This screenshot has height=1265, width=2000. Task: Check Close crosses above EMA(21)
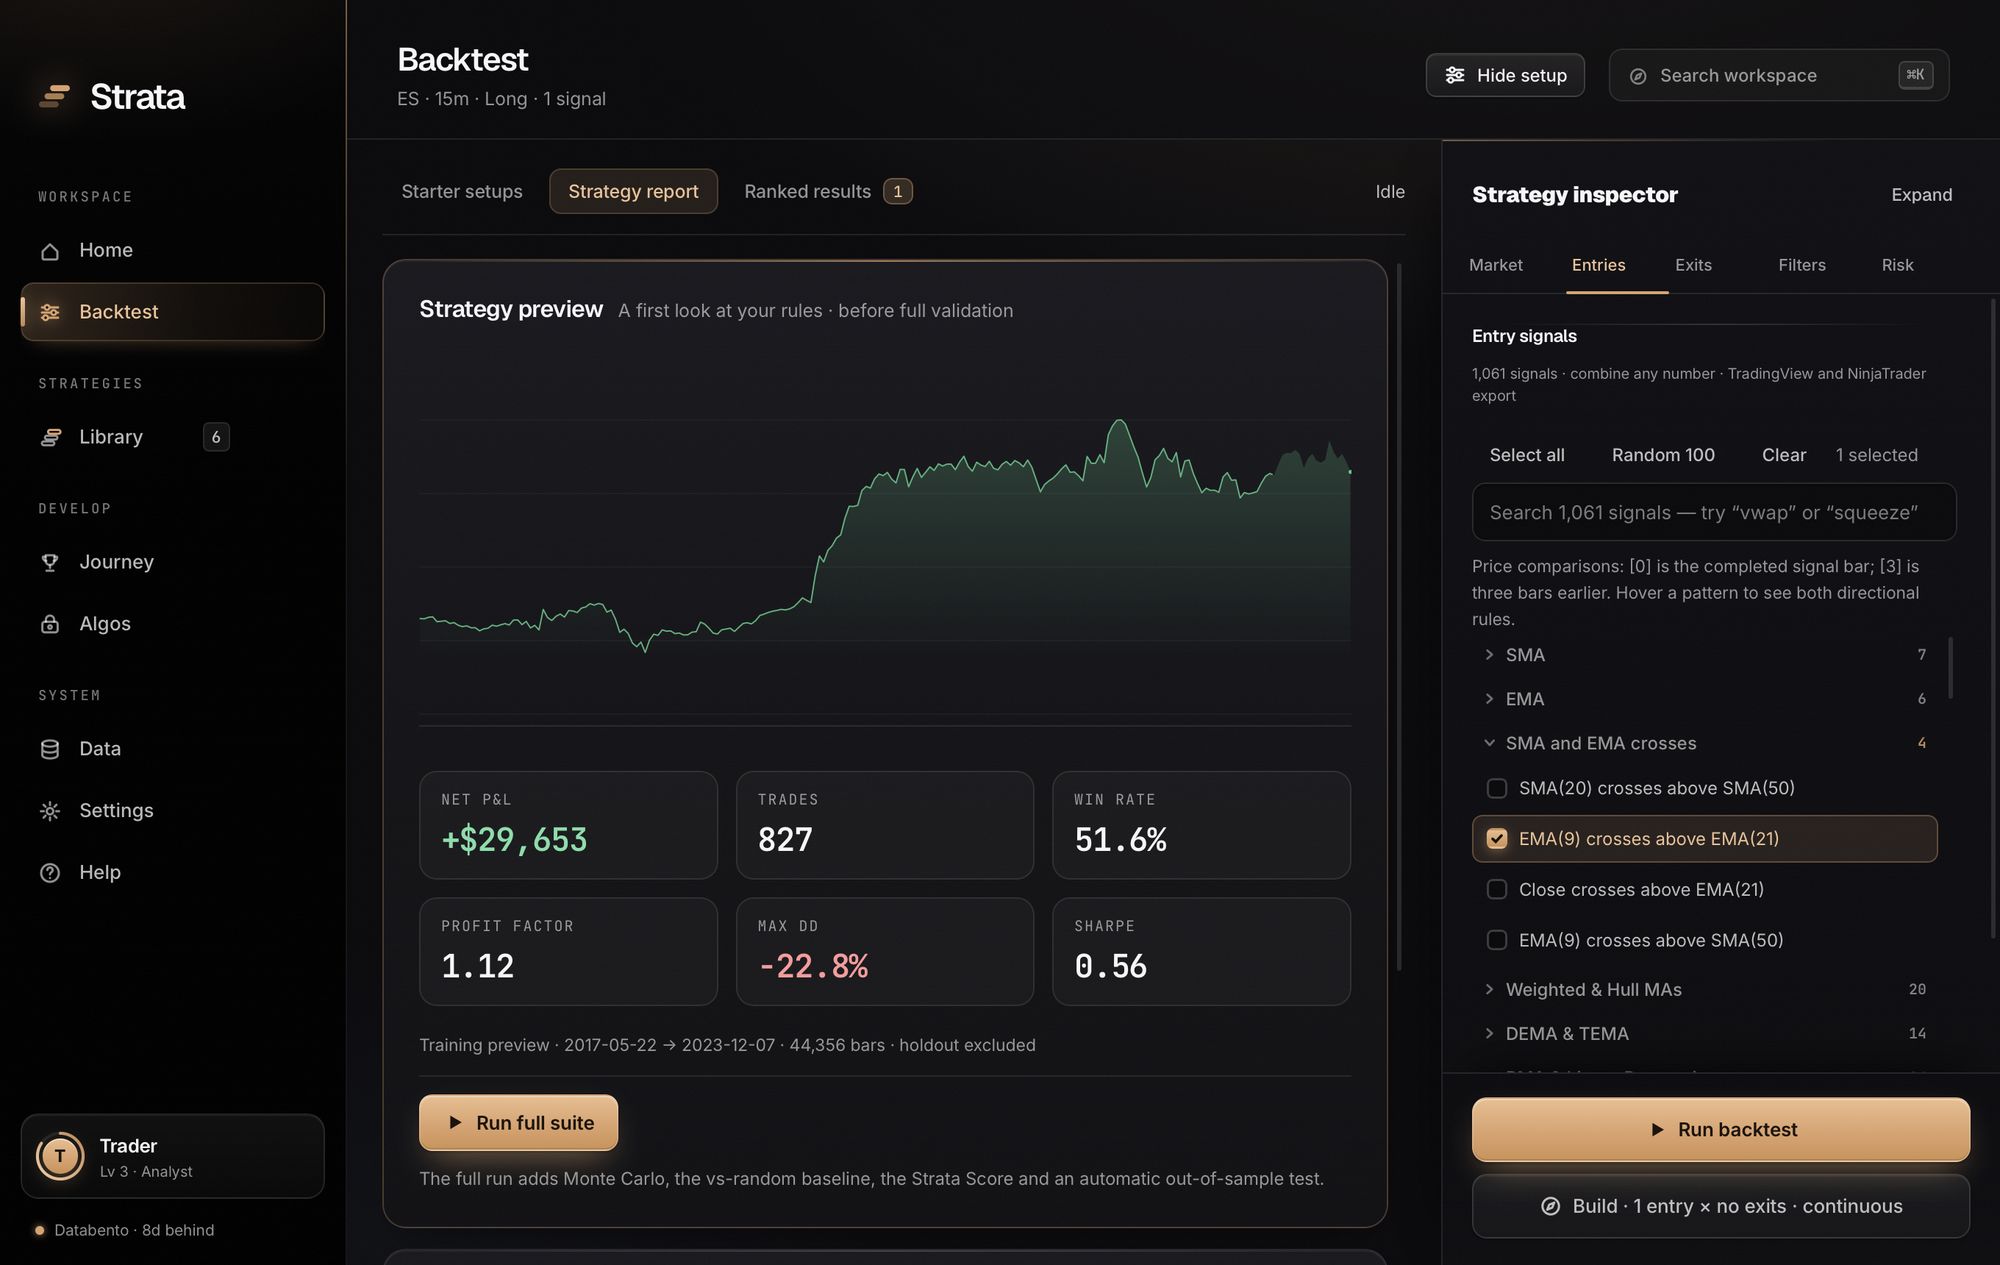[1497, 889]
